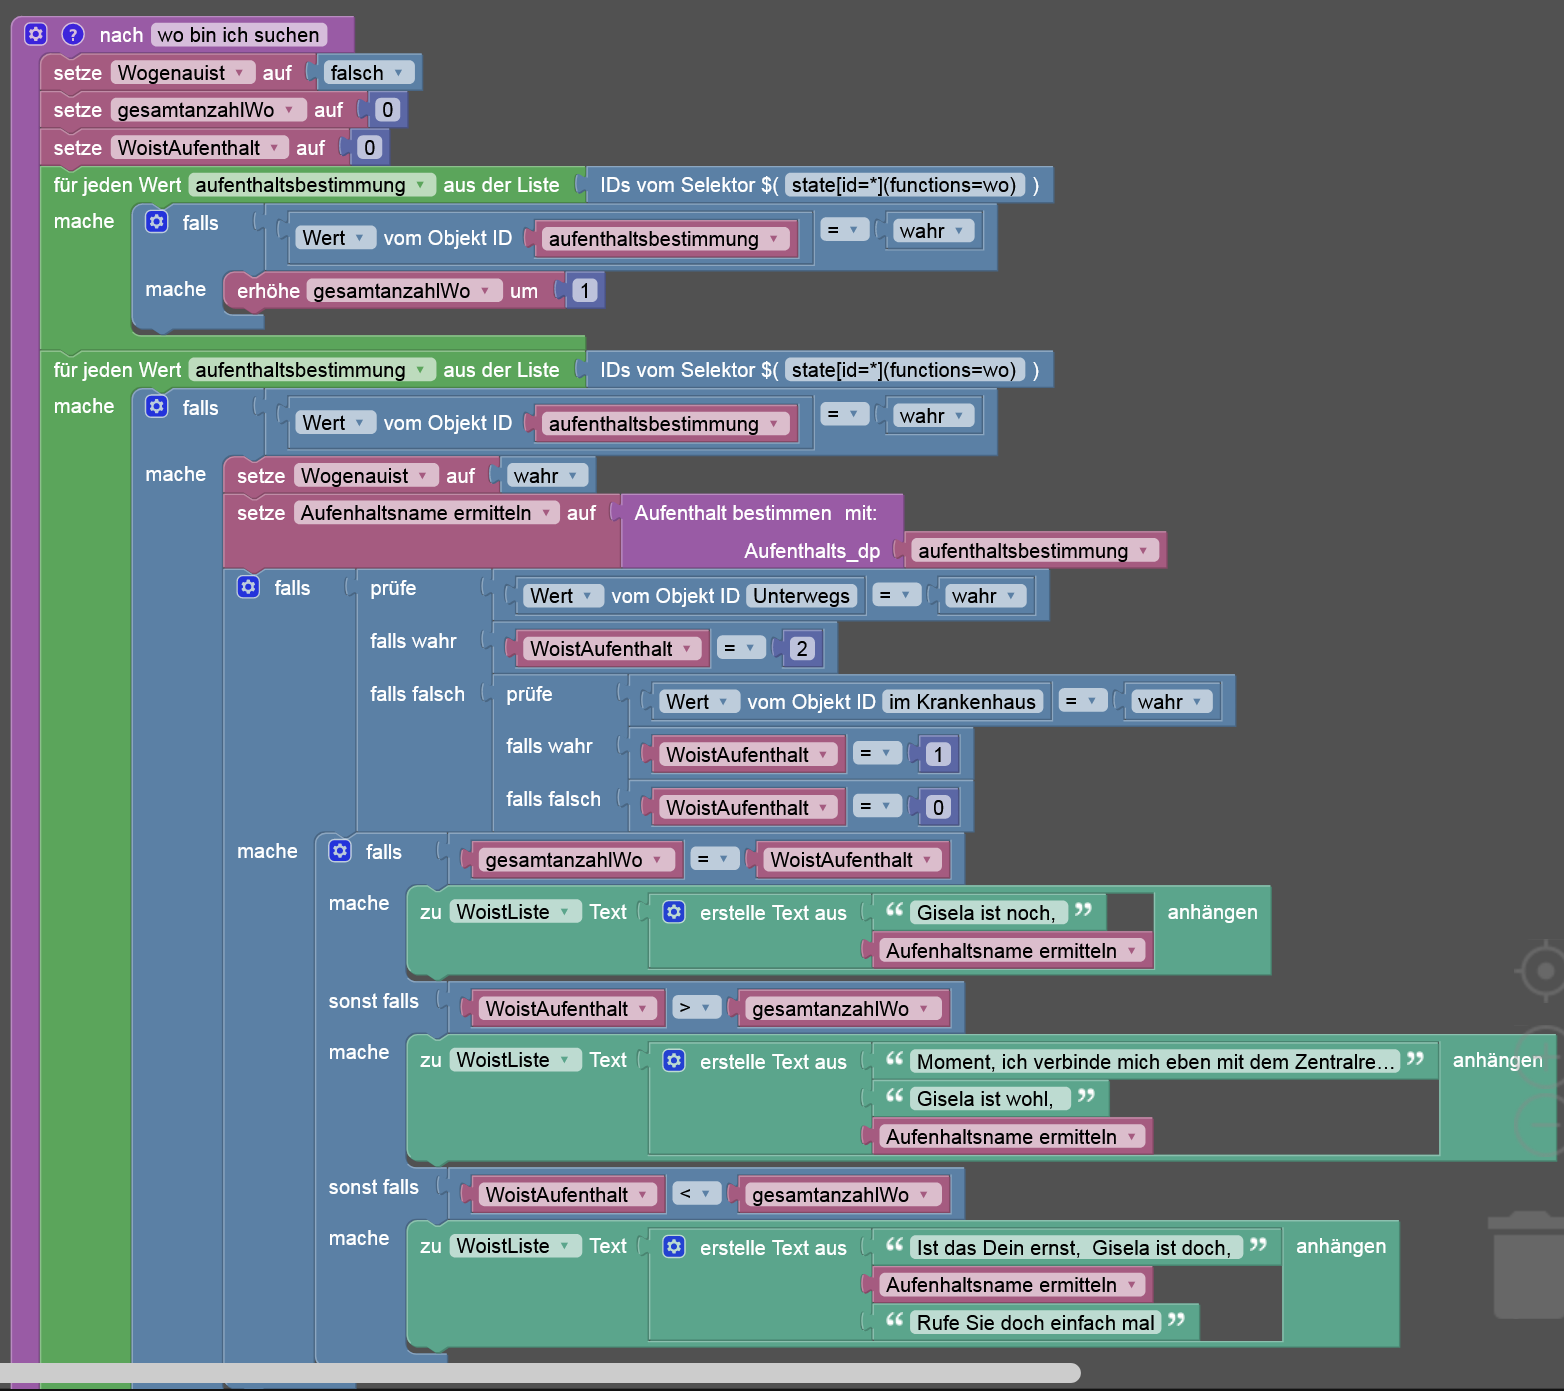
Task: Click gear on 'Gisela ist noch' text builder
Action: tap(675, 911)
